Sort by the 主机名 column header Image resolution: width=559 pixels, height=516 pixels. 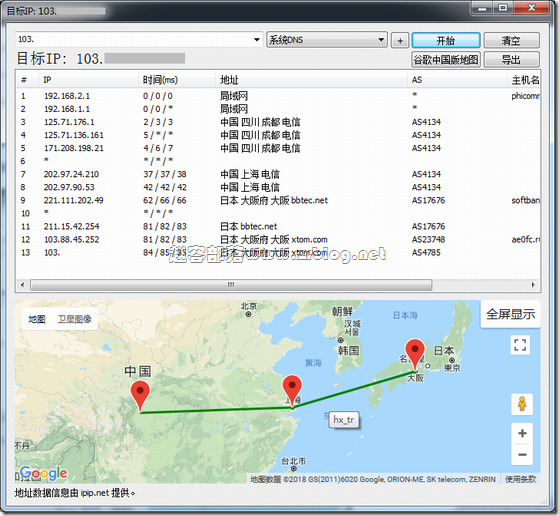(x=524, y=80)
